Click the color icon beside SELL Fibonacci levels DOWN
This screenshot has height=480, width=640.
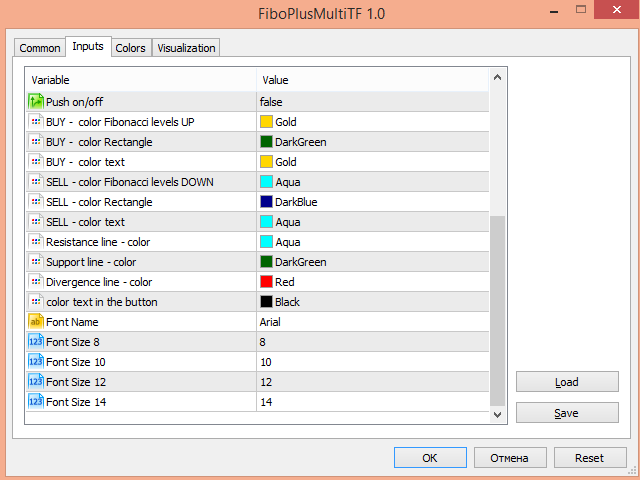pyautogui.click(x=36, y=182)
